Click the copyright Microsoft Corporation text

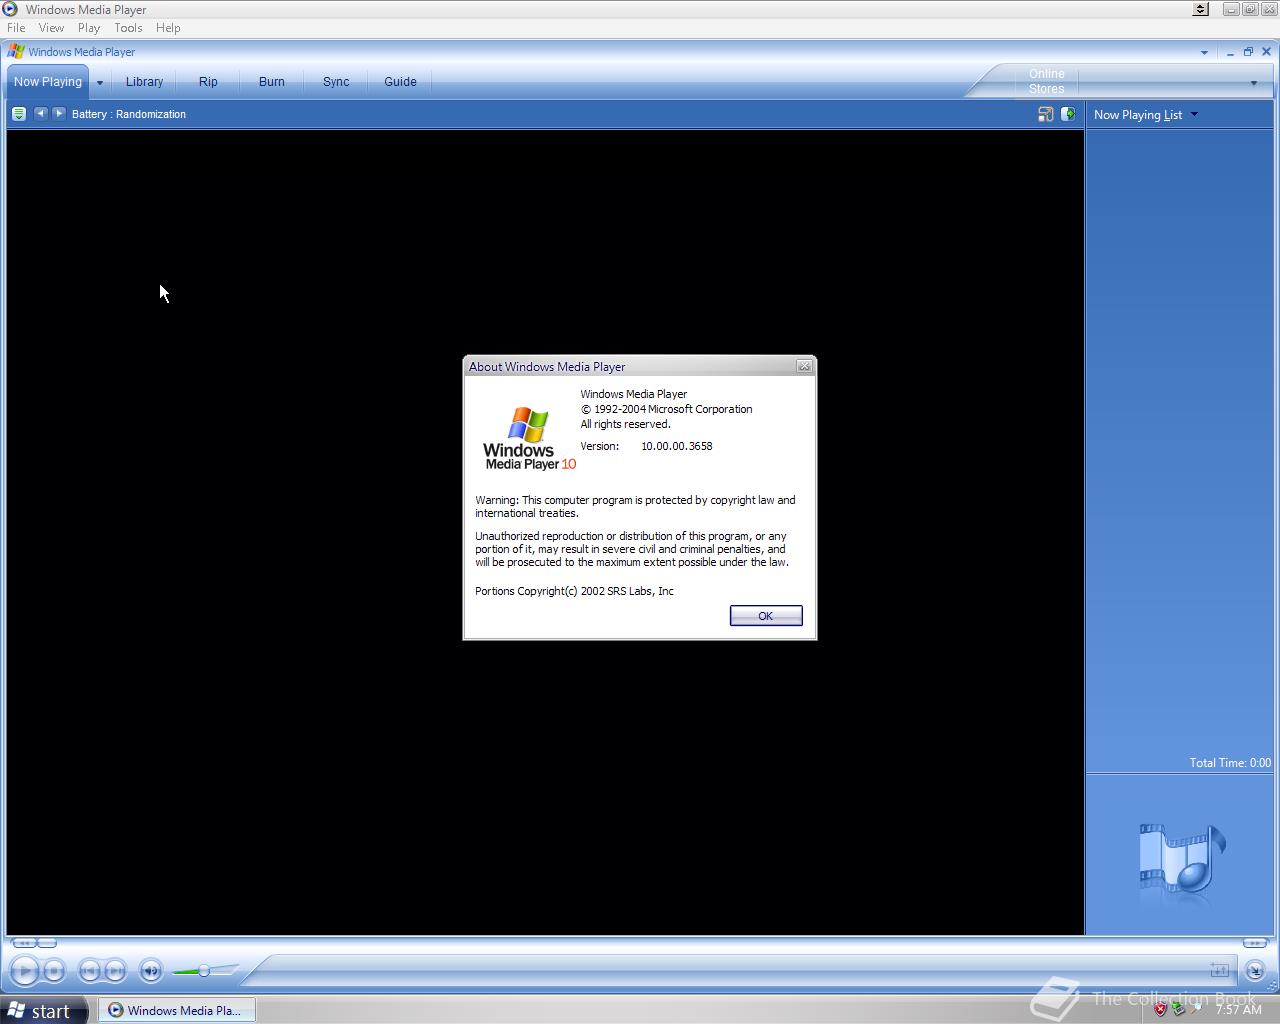point(667,409)
